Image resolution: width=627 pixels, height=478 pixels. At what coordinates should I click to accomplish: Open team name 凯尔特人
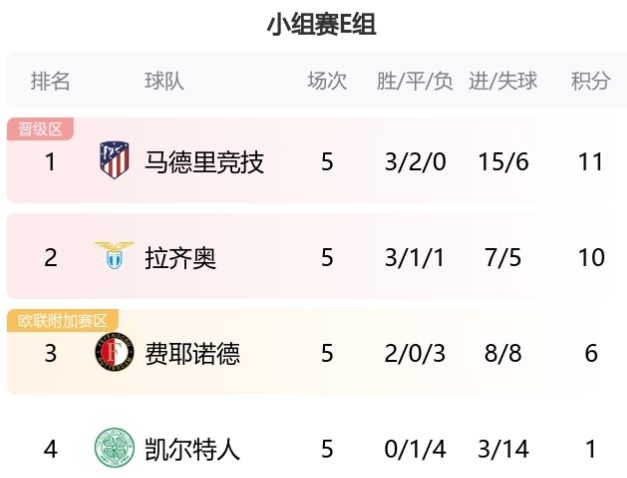192,449
